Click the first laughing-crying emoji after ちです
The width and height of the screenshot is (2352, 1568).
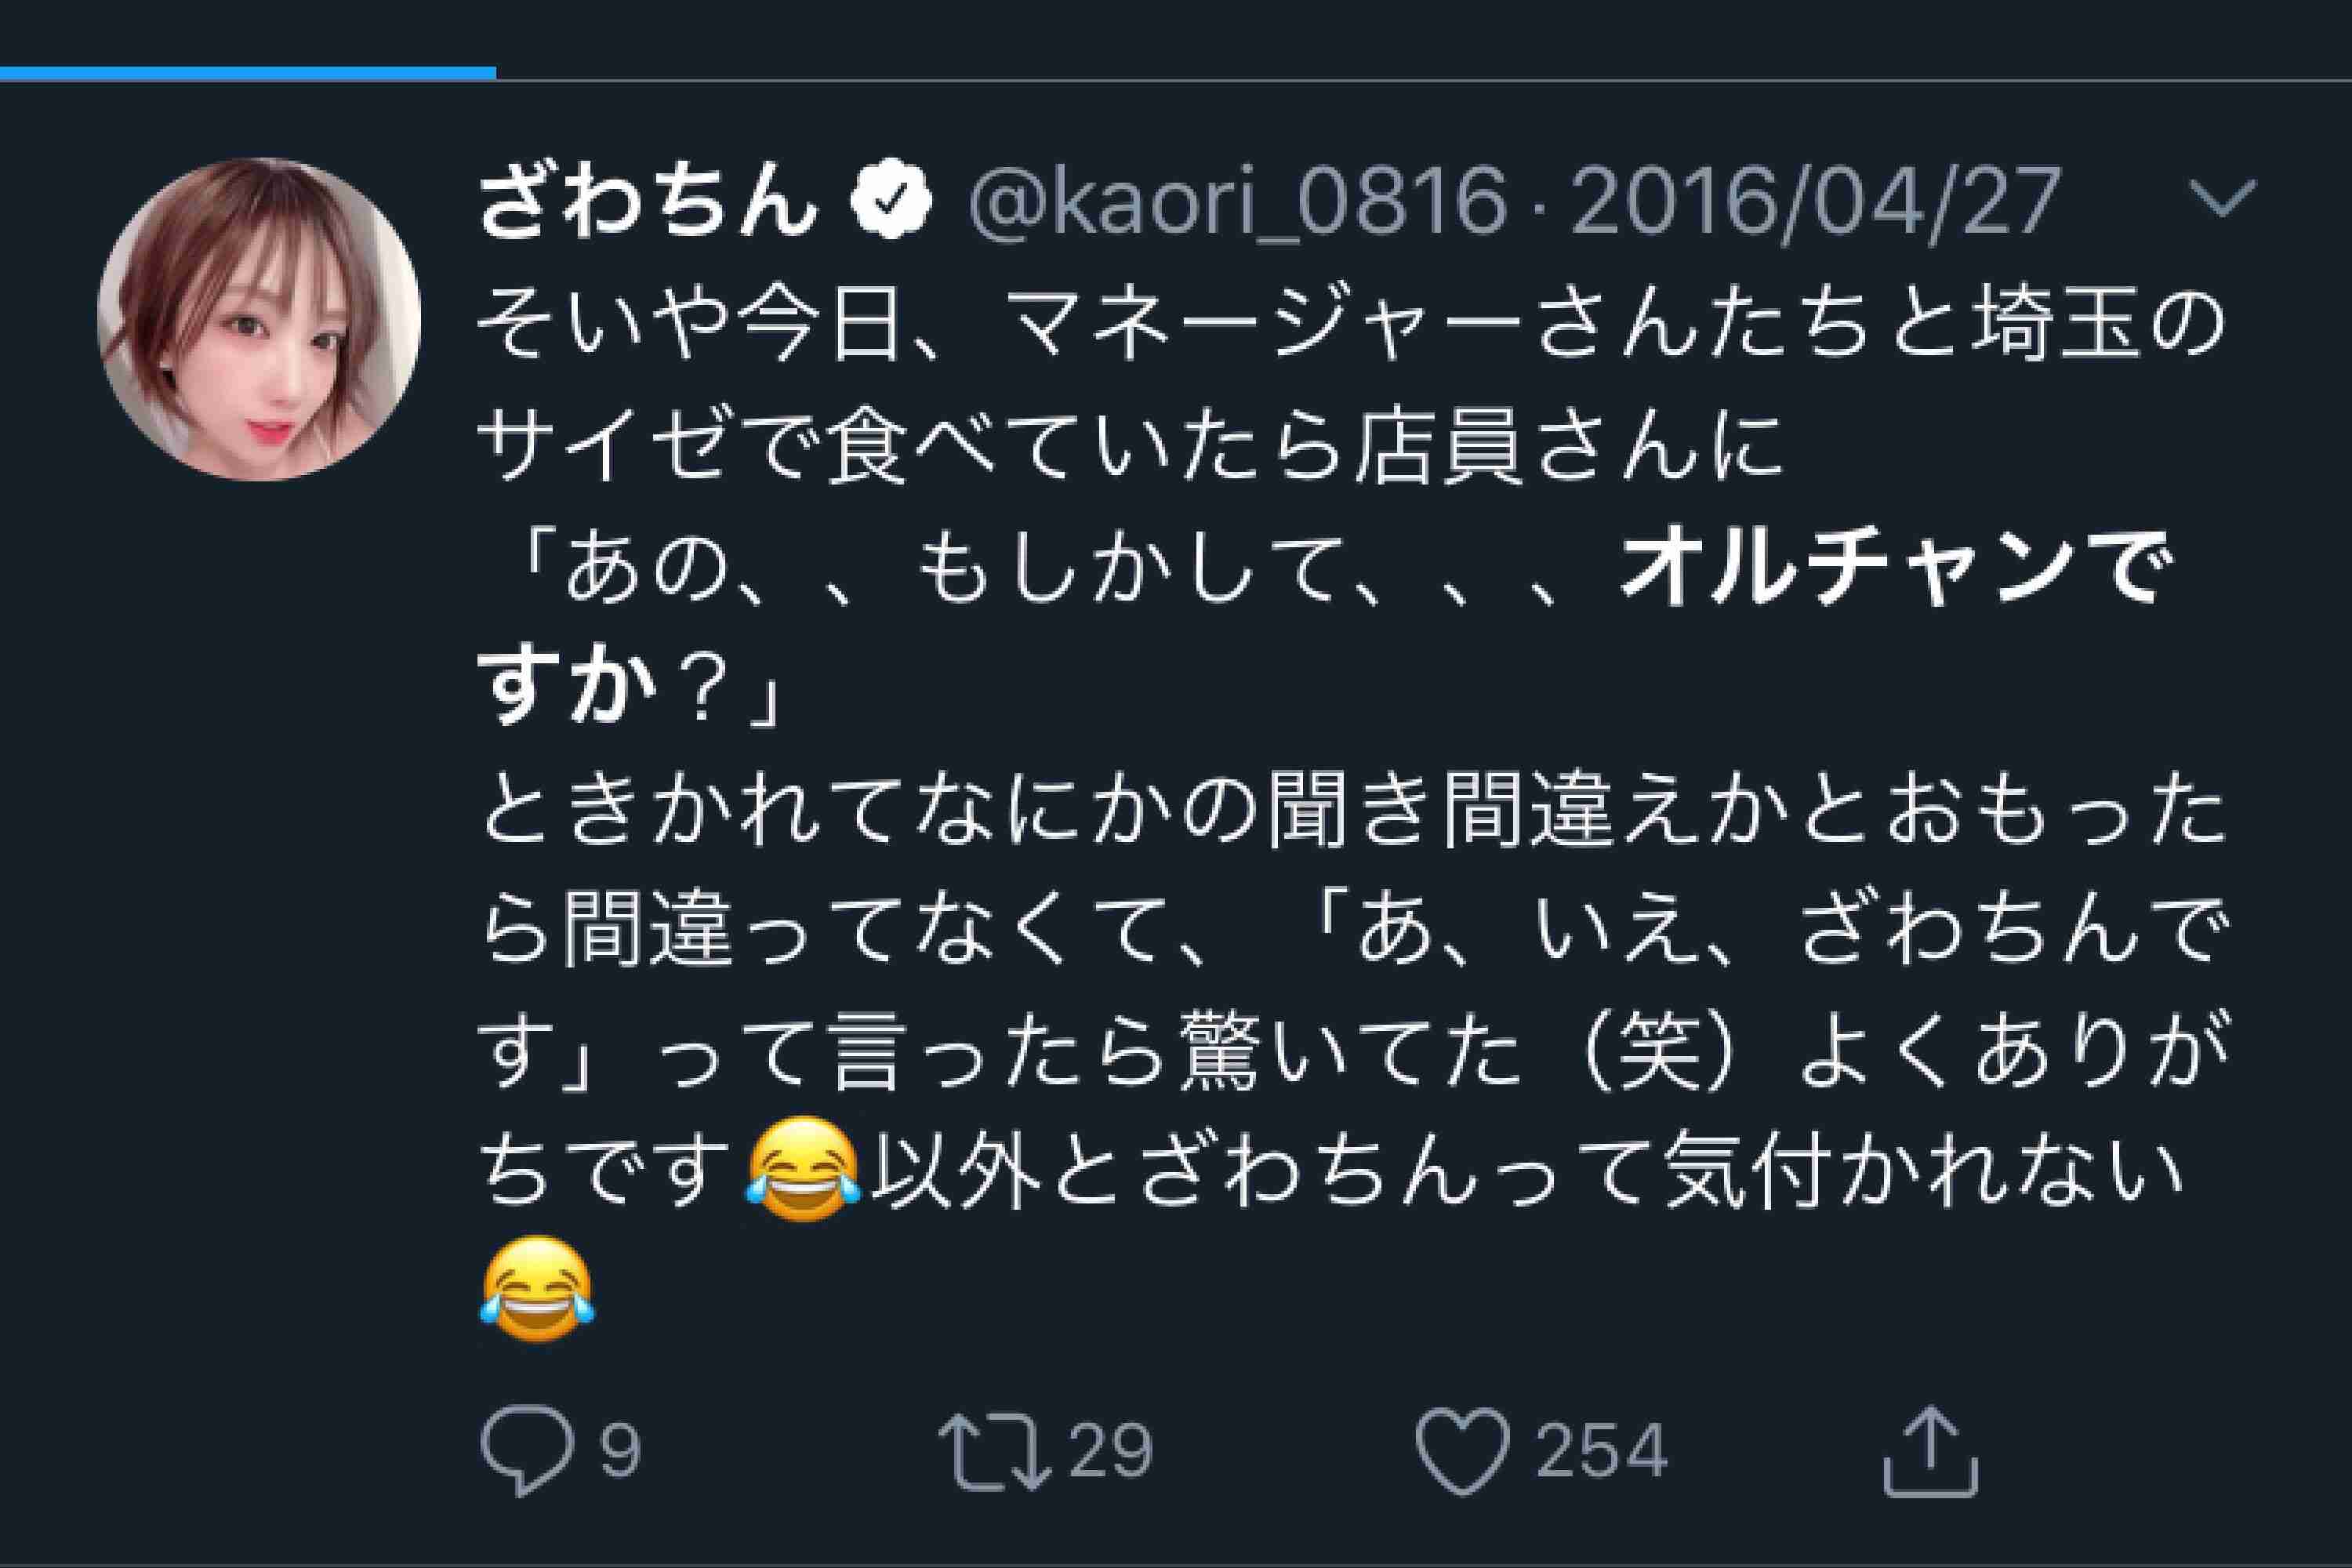[x=803, y=1169]
